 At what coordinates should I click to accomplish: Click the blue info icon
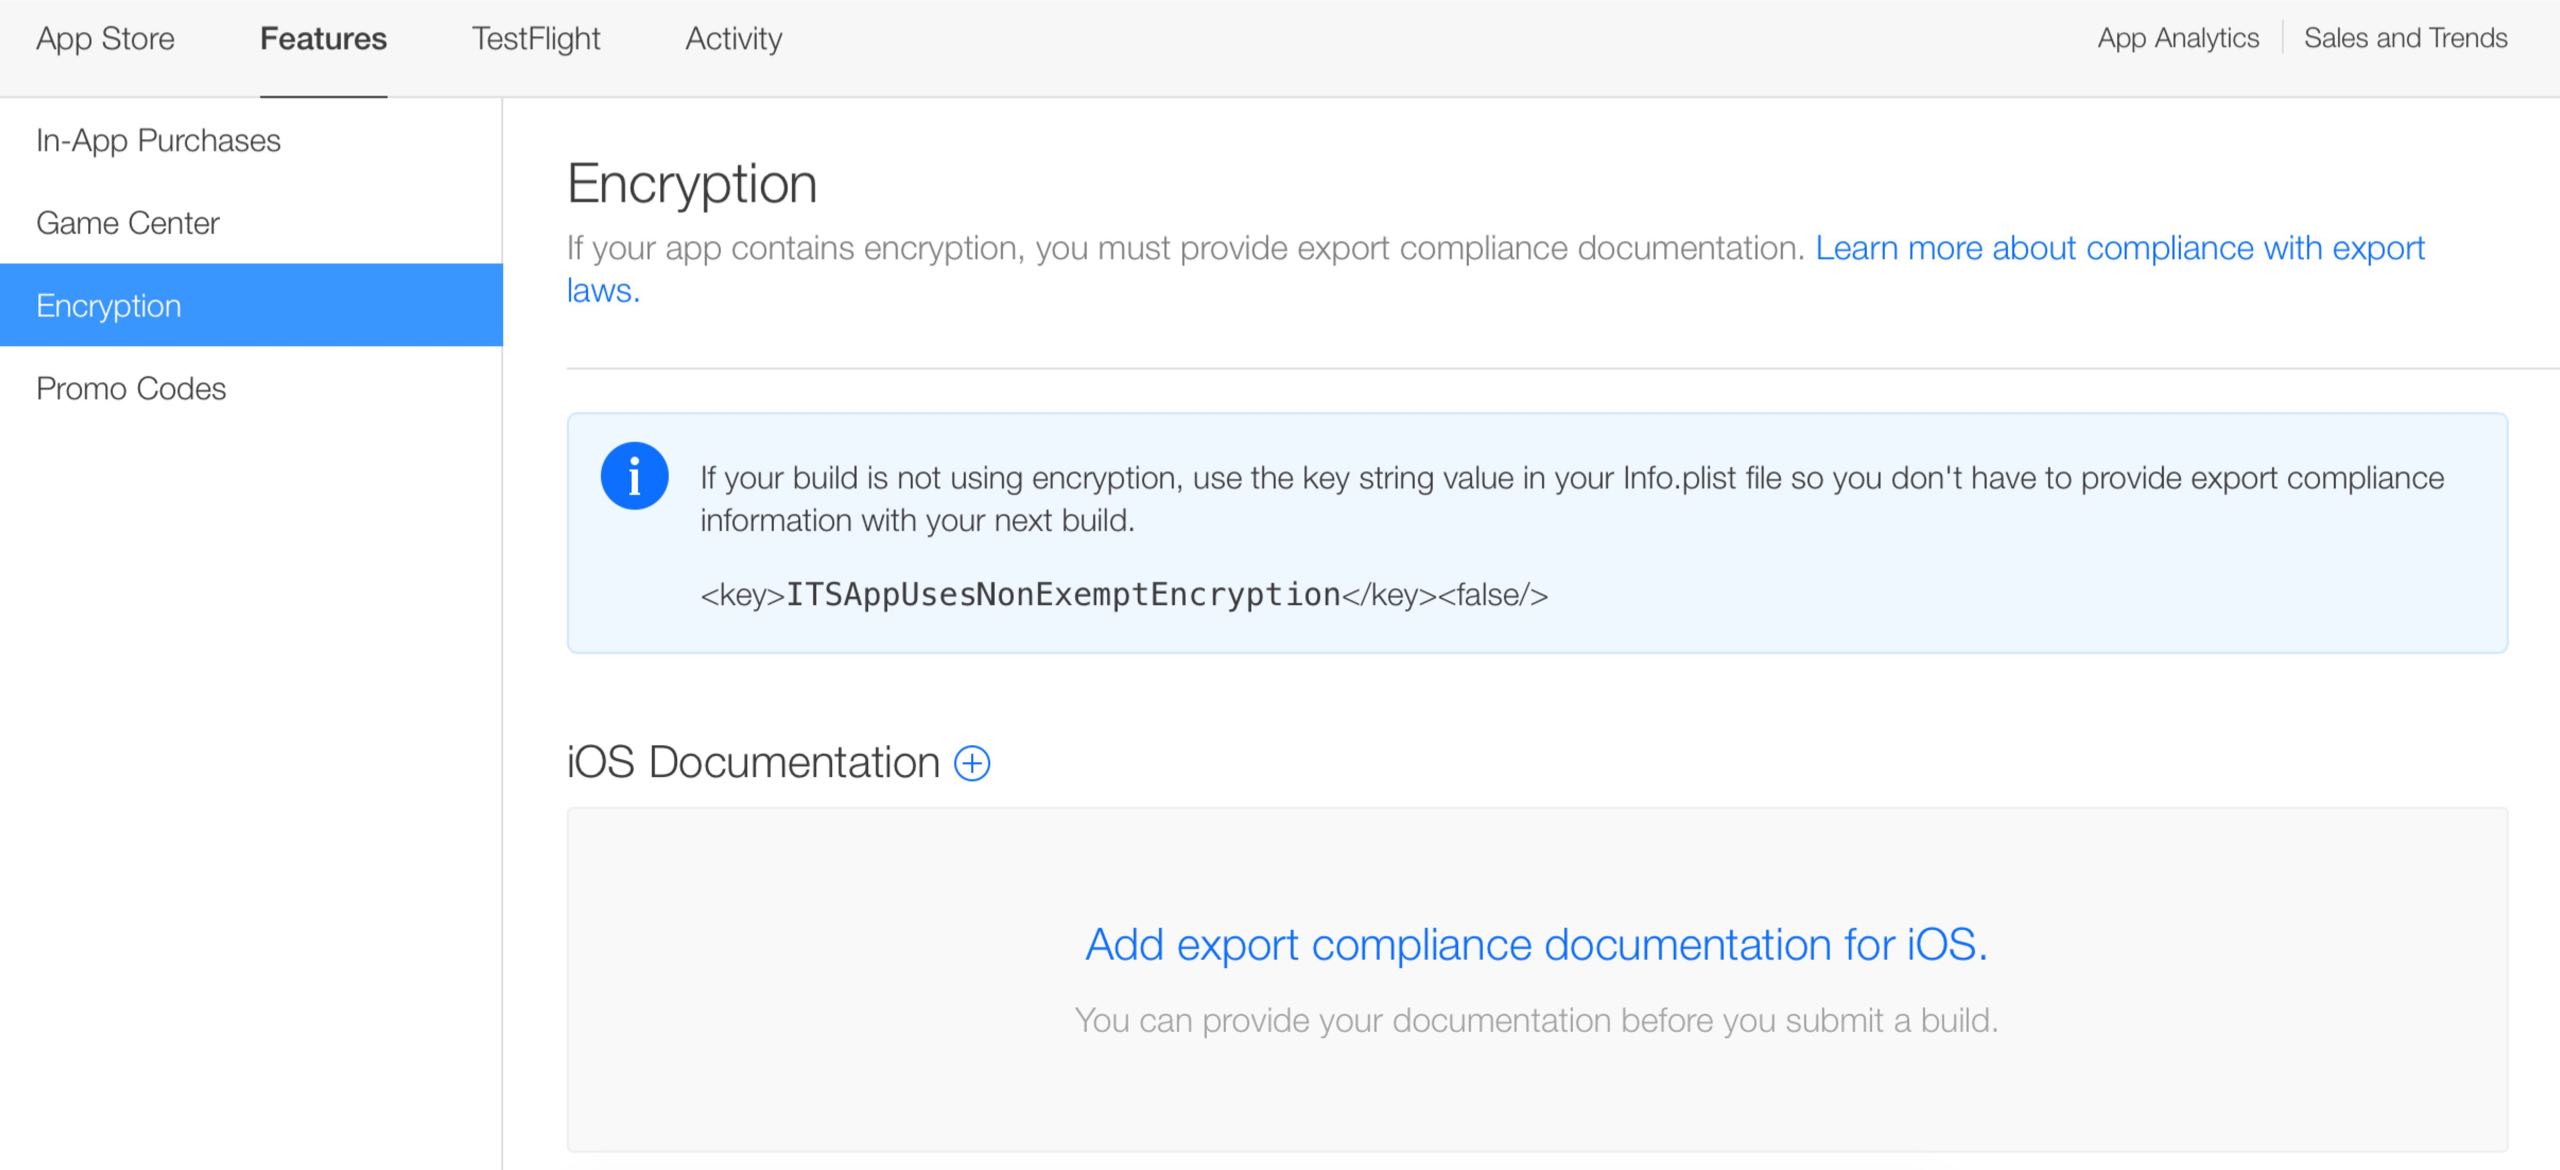pos(634,476)
